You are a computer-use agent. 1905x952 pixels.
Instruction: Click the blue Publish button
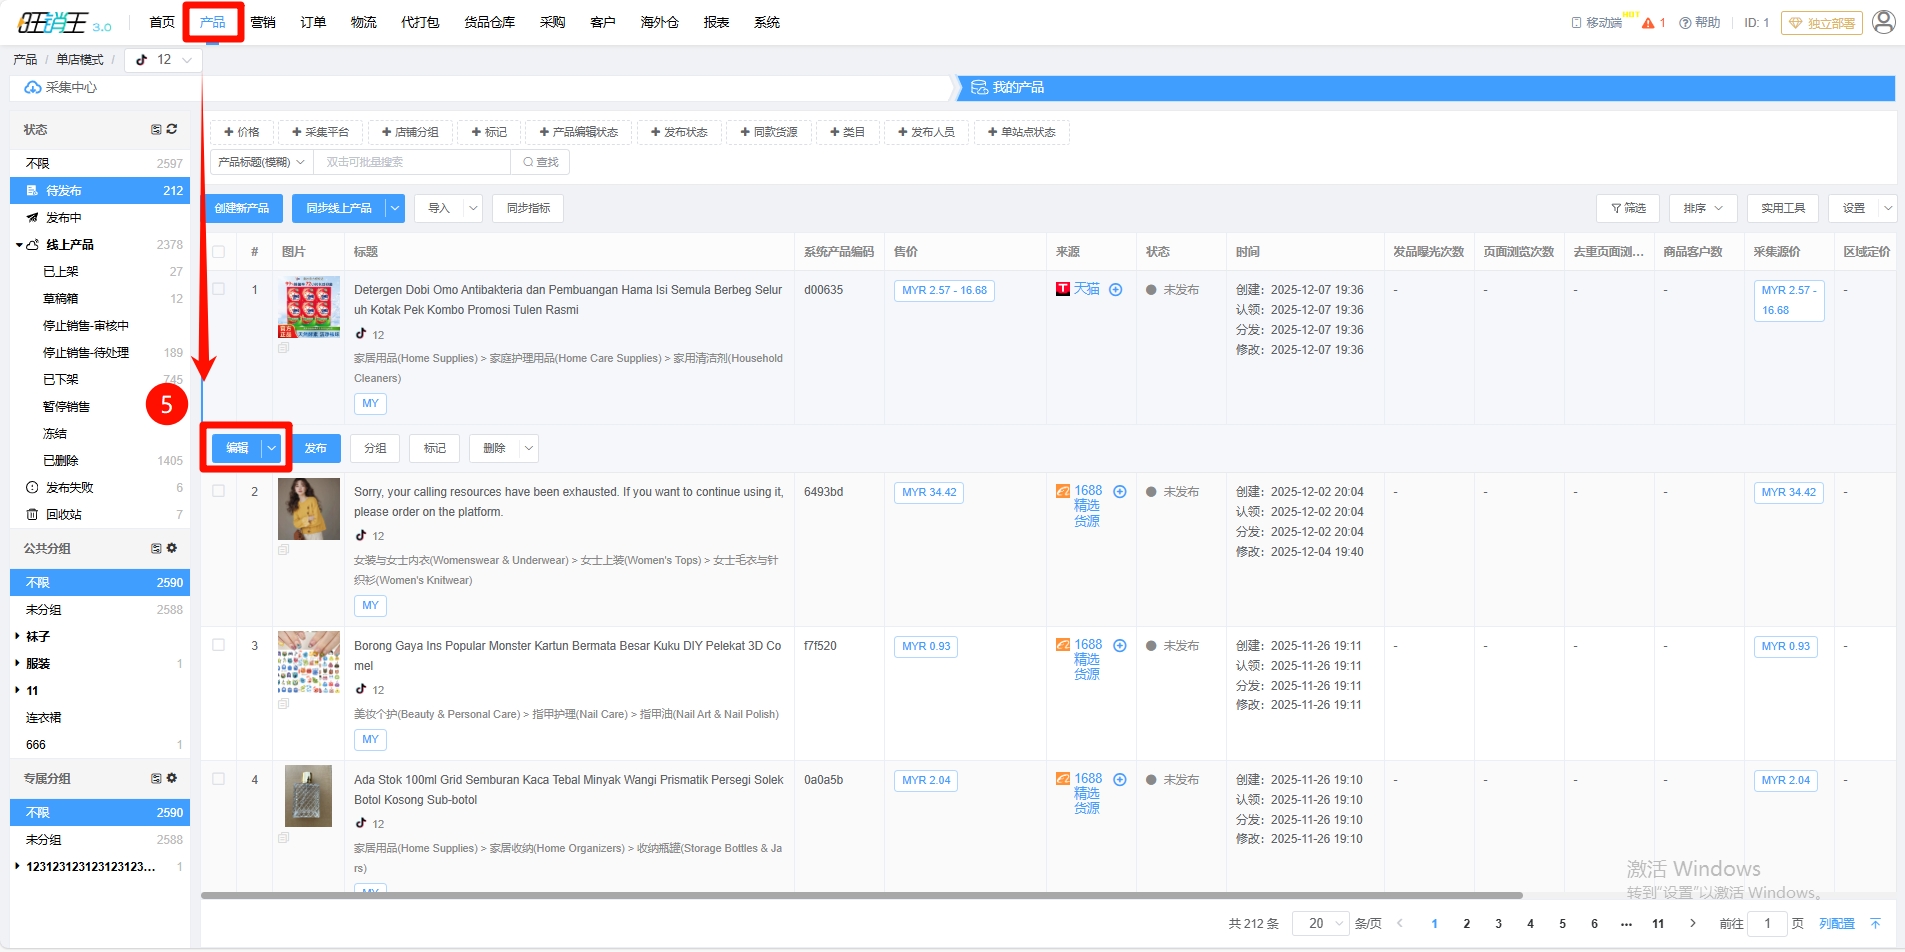tap(316, 448)
